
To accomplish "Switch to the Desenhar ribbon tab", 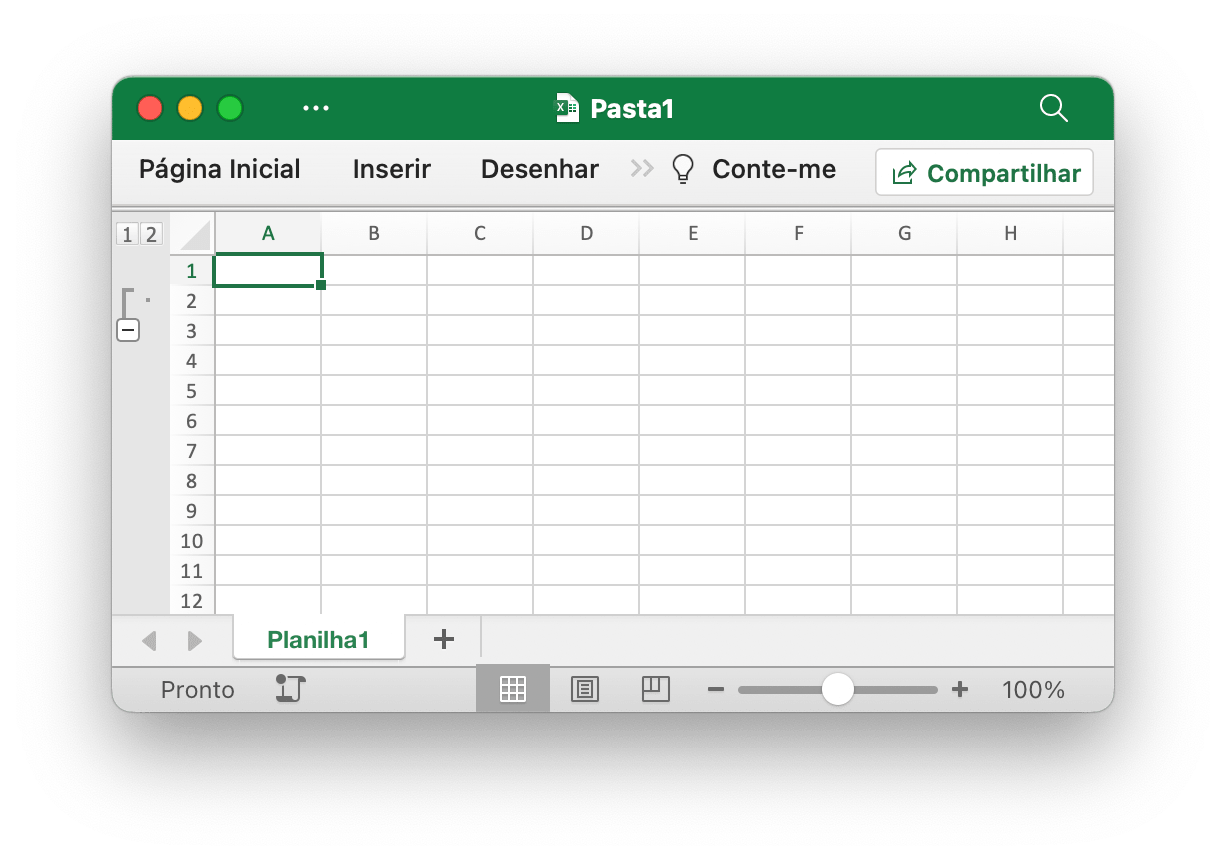I will (540, 169).
